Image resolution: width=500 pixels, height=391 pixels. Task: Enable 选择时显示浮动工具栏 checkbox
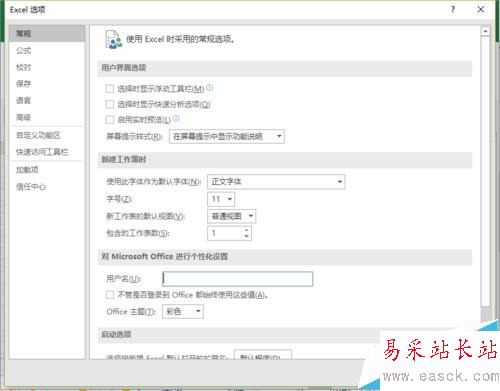coord(109,89)
